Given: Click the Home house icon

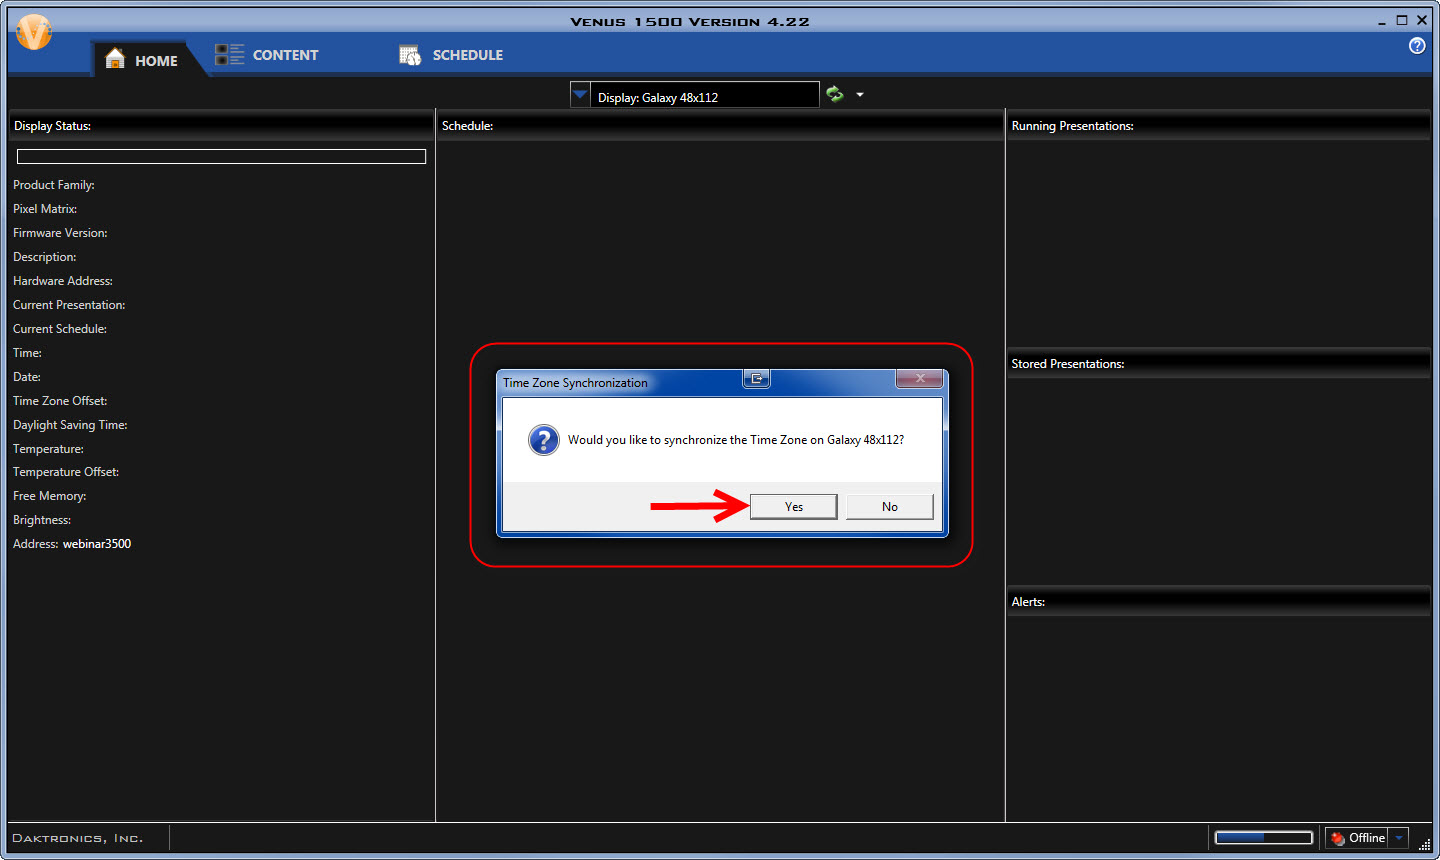Looking at the screenshot, I should pyautogui.click(x=115, y=59).
